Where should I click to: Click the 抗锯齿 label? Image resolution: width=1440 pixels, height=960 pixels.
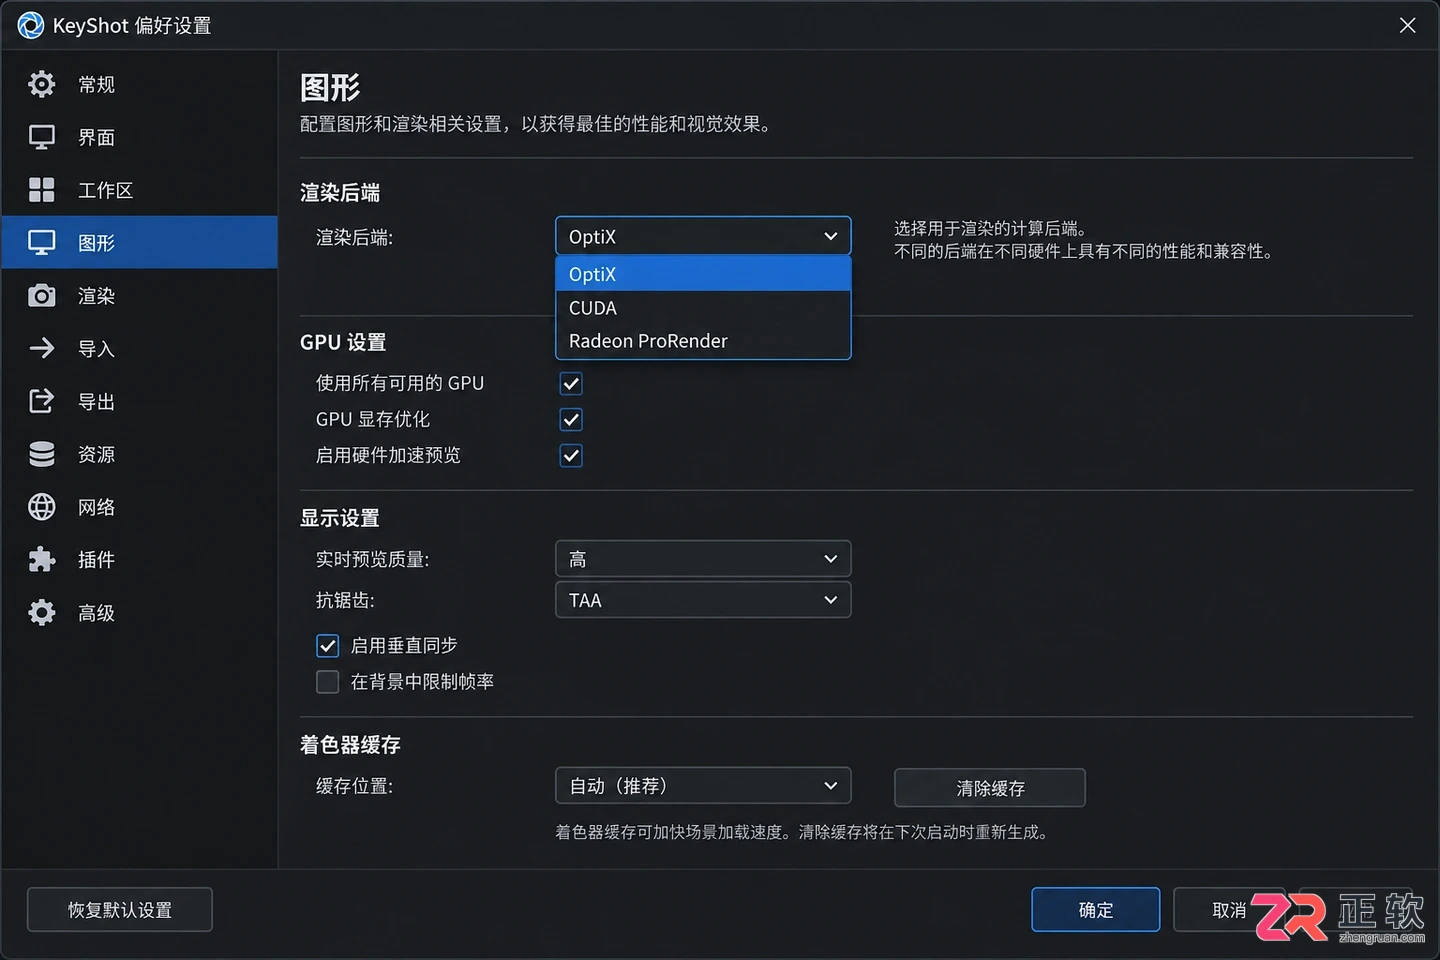tap(346, 600)
